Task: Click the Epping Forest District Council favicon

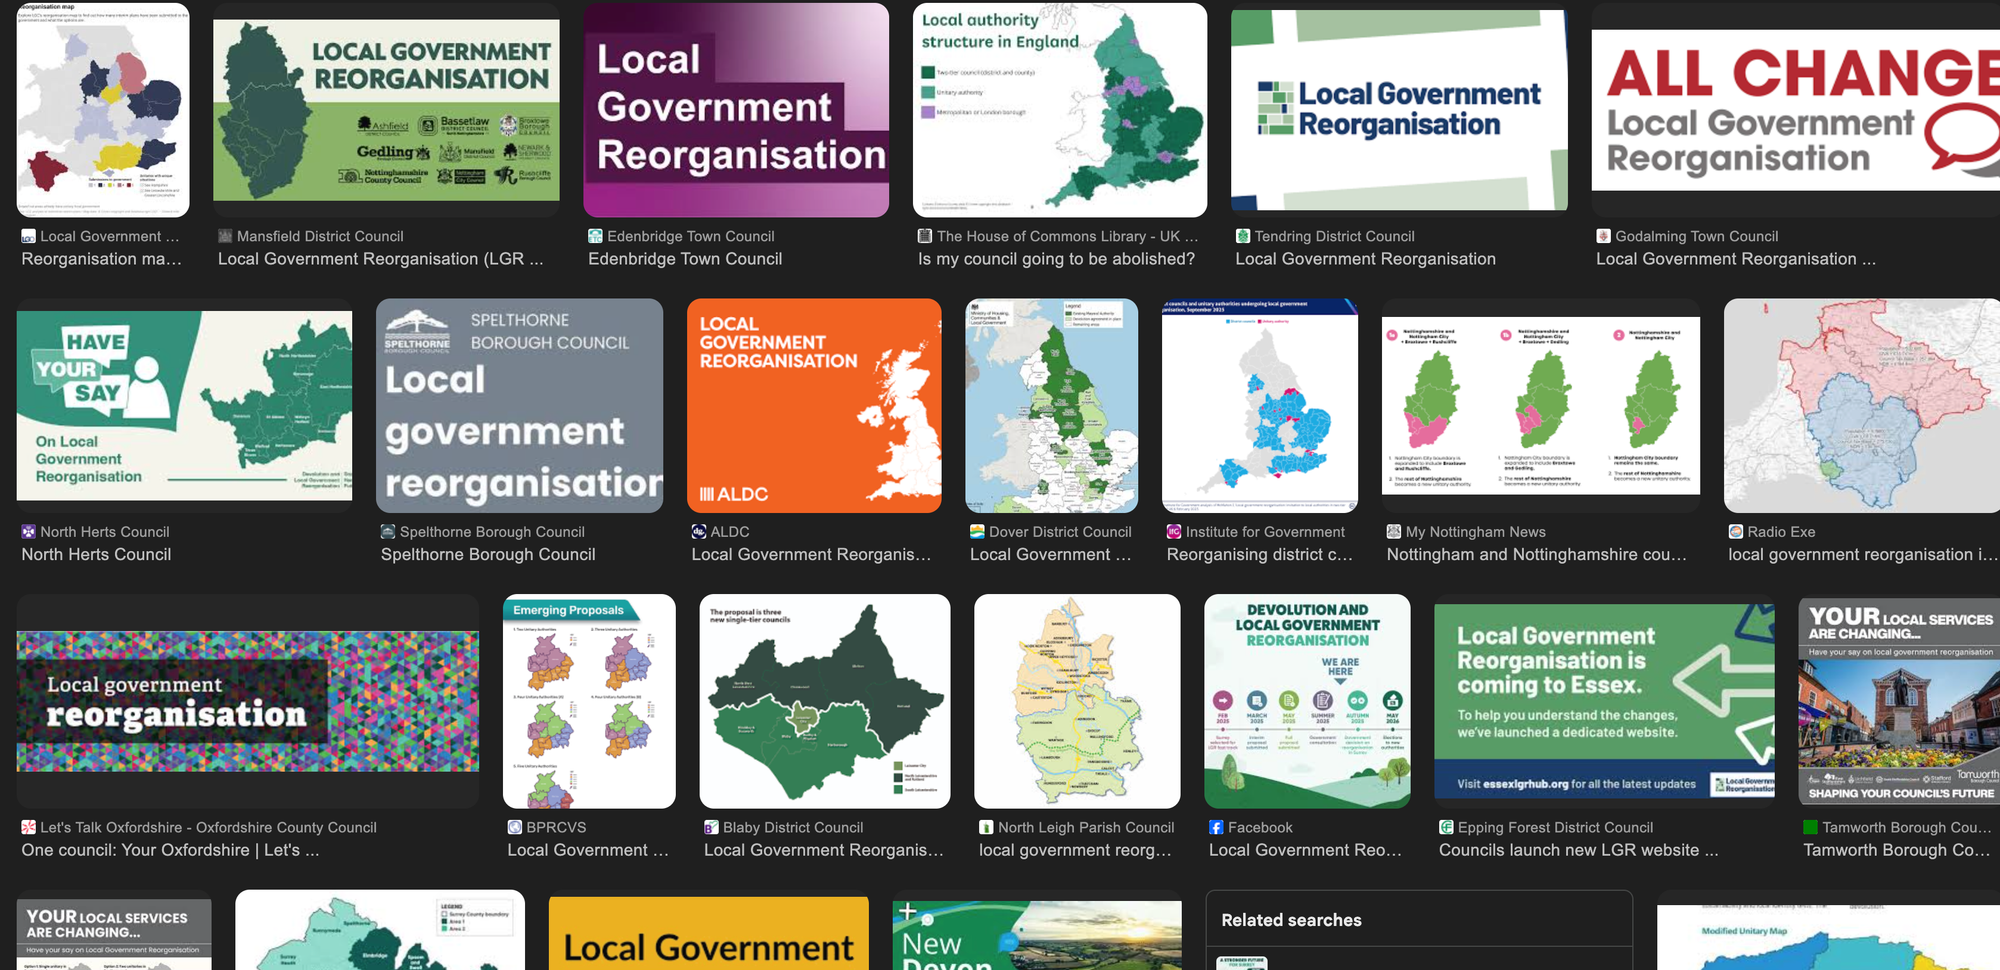Action: (x=1446, y=828)
